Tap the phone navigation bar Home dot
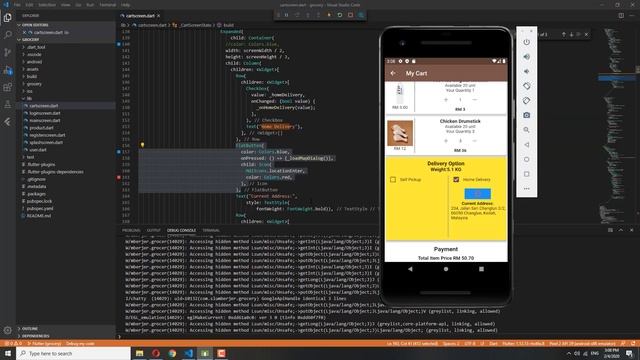640x360 pixels. pos(446,269)
